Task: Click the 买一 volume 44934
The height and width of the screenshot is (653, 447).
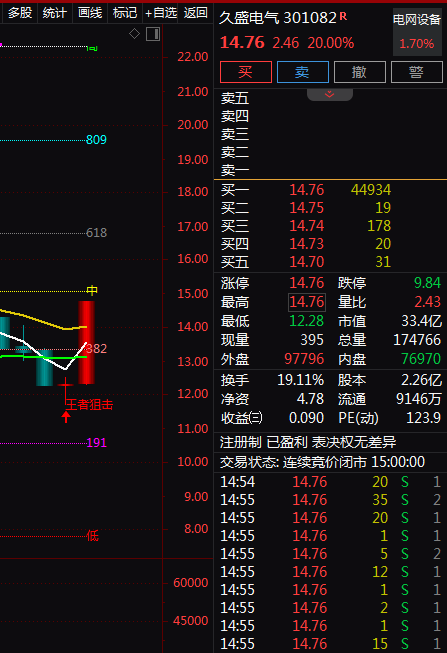Action: 371,190
